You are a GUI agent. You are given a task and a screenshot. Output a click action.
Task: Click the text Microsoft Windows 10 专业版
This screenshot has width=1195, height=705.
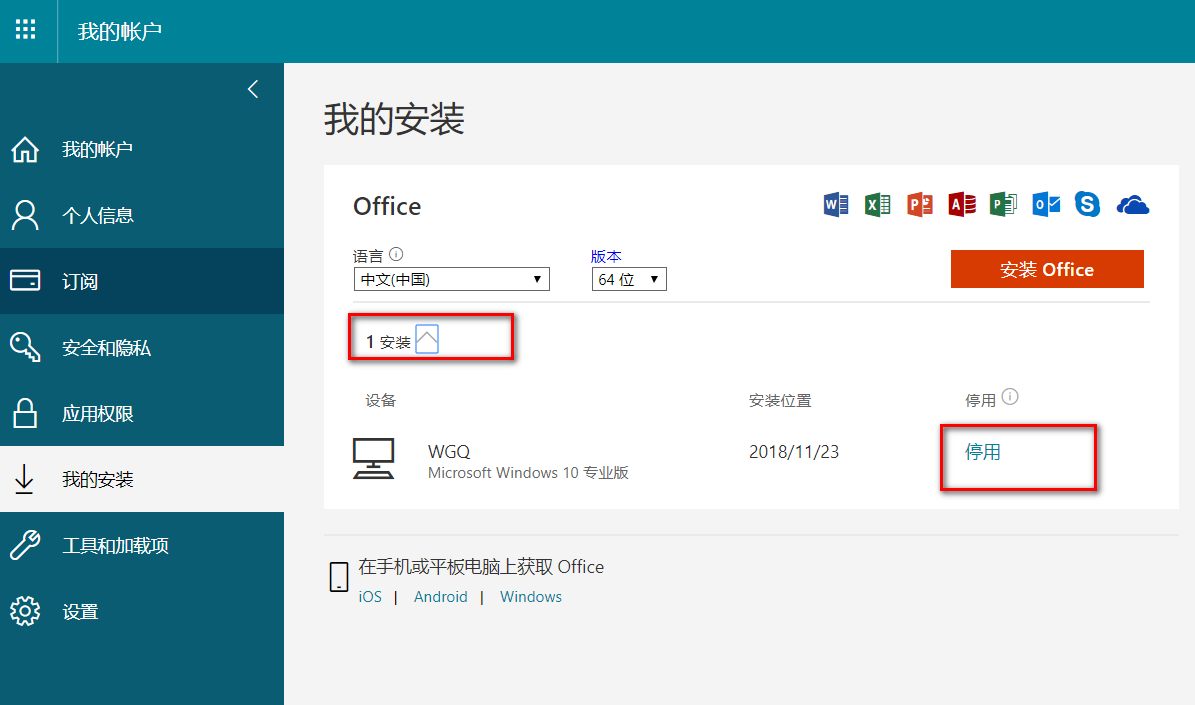(x=528, y=473)
